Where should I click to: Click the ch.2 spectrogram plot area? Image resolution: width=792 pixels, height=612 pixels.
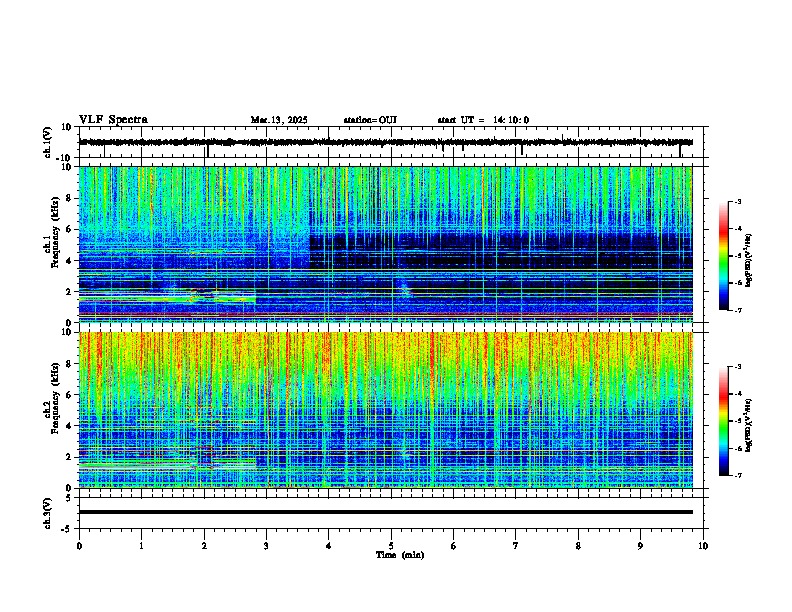coord(385,410)
